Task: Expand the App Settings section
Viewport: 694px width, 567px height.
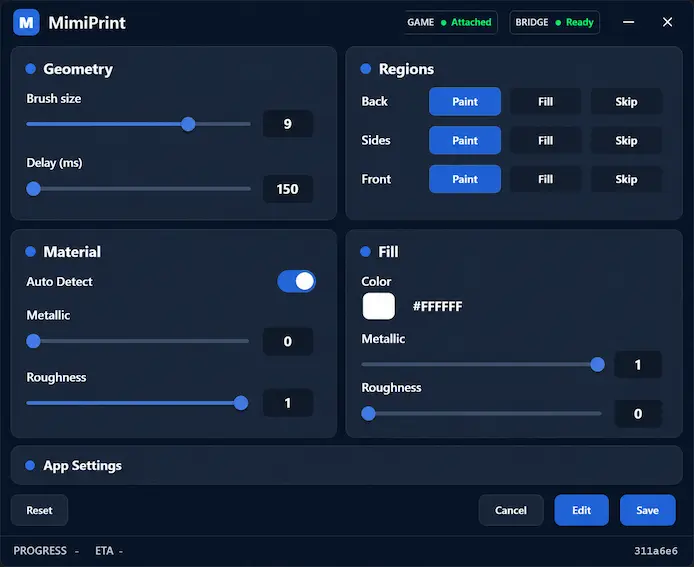Action: tap(347, 465)
